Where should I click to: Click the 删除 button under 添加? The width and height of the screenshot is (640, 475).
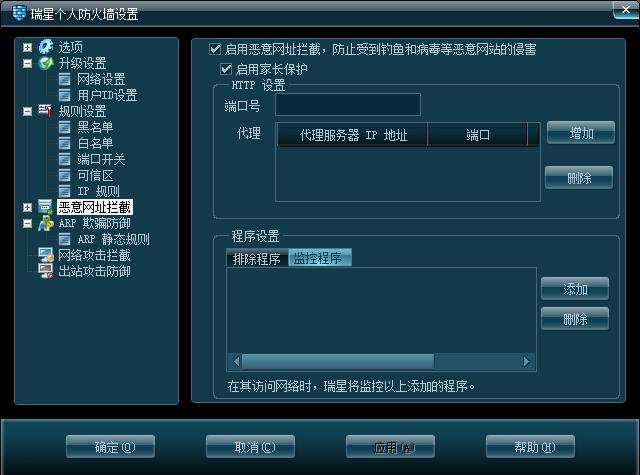(575, 319)
